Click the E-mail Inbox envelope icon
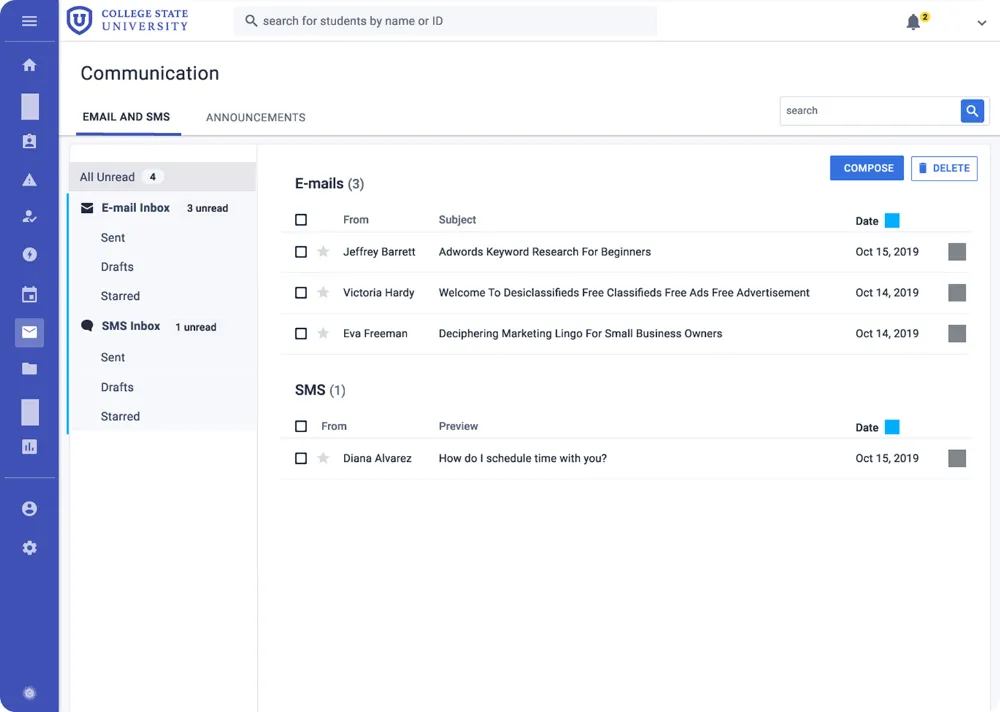This screenshot has width=1000, height=712. point(87,208)
